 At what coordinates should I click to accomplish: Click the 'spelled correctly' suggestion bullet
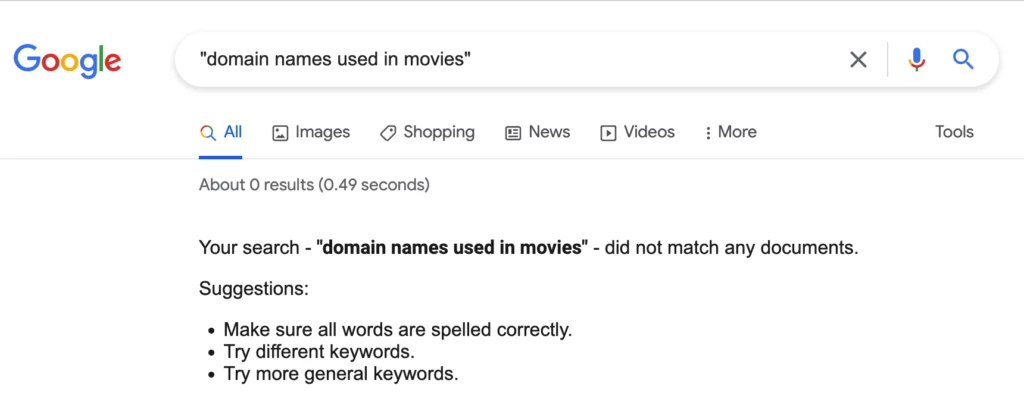coord(398,330)
